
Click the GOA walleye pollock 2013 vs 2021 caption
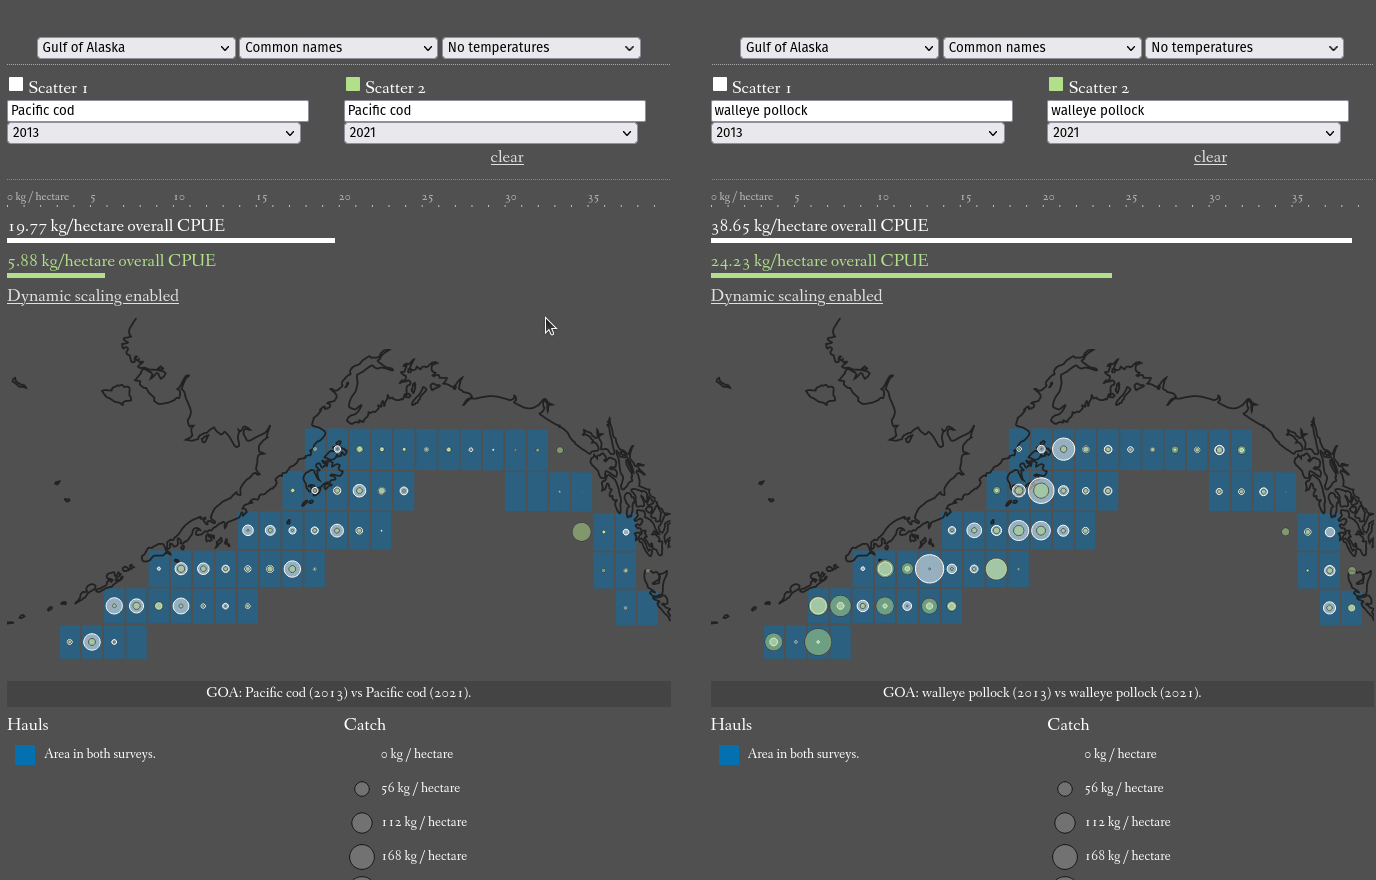(1042, 693)
